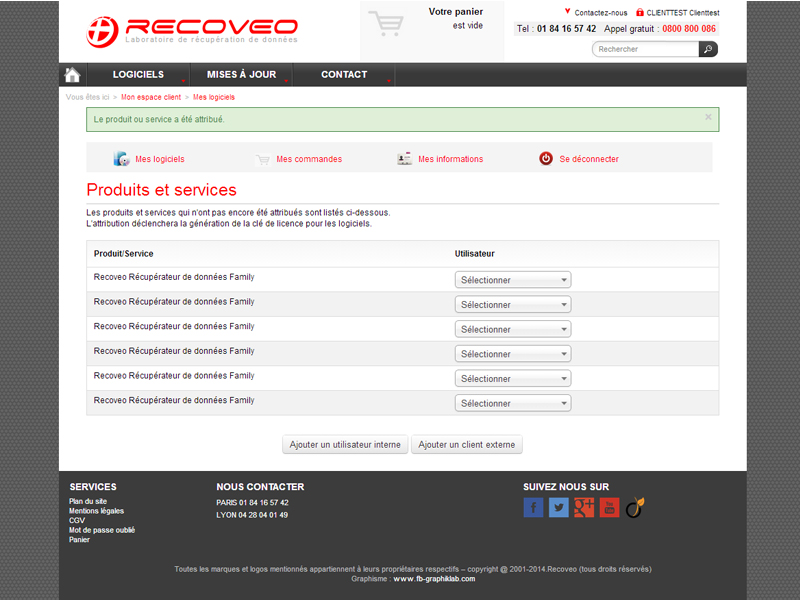The width and height of the screenshot is (800, 600).
Task: Open the Sélectionner dropdown in the first product row
Action: [513, 280]
